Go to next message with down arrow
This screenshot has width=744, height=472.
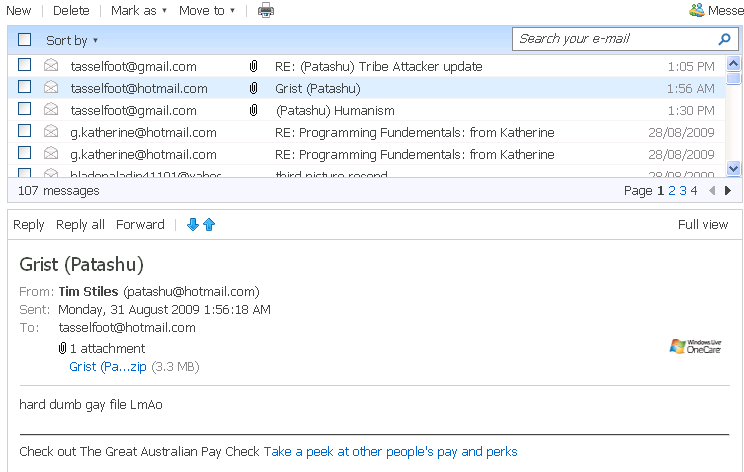pyautogui.click(x=193, y=225)
